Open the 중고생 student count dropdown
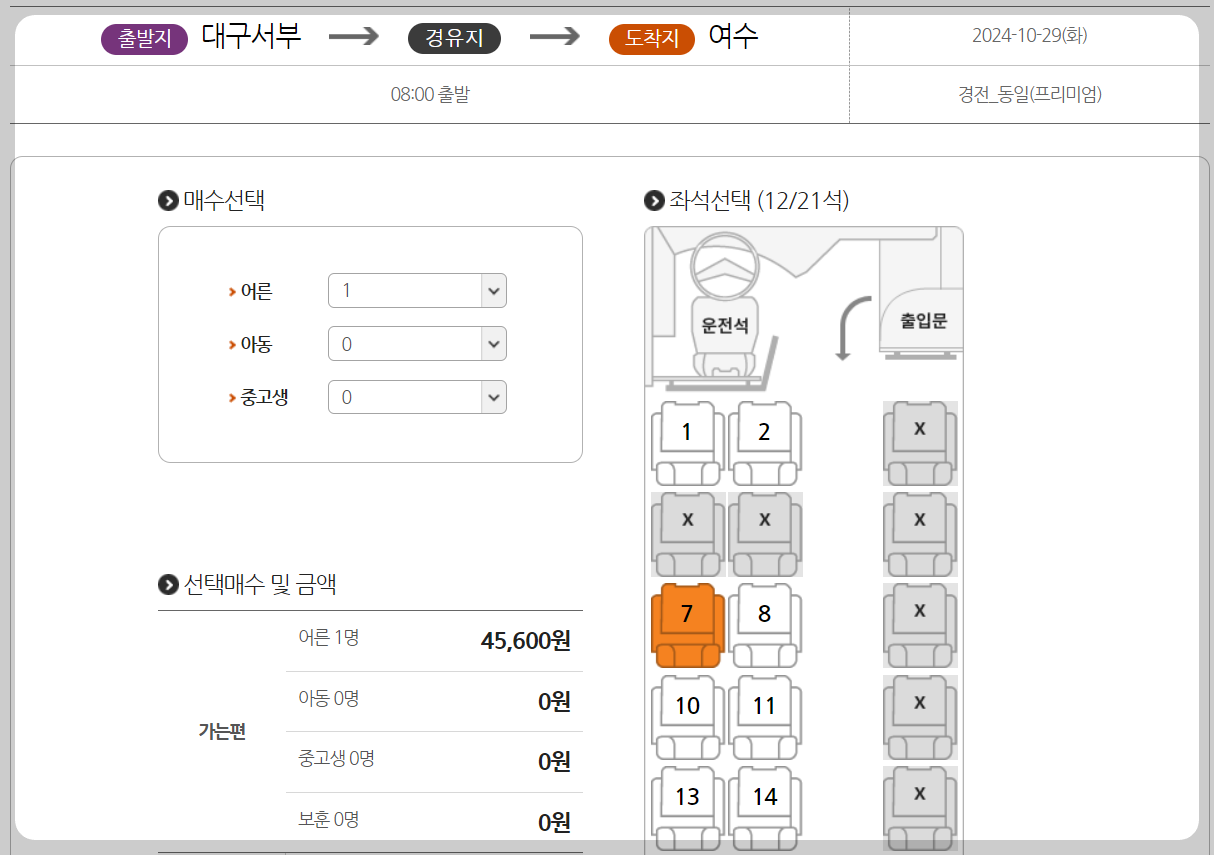Viewport: 1214px width, 855px height. click(x=417, y=396)
